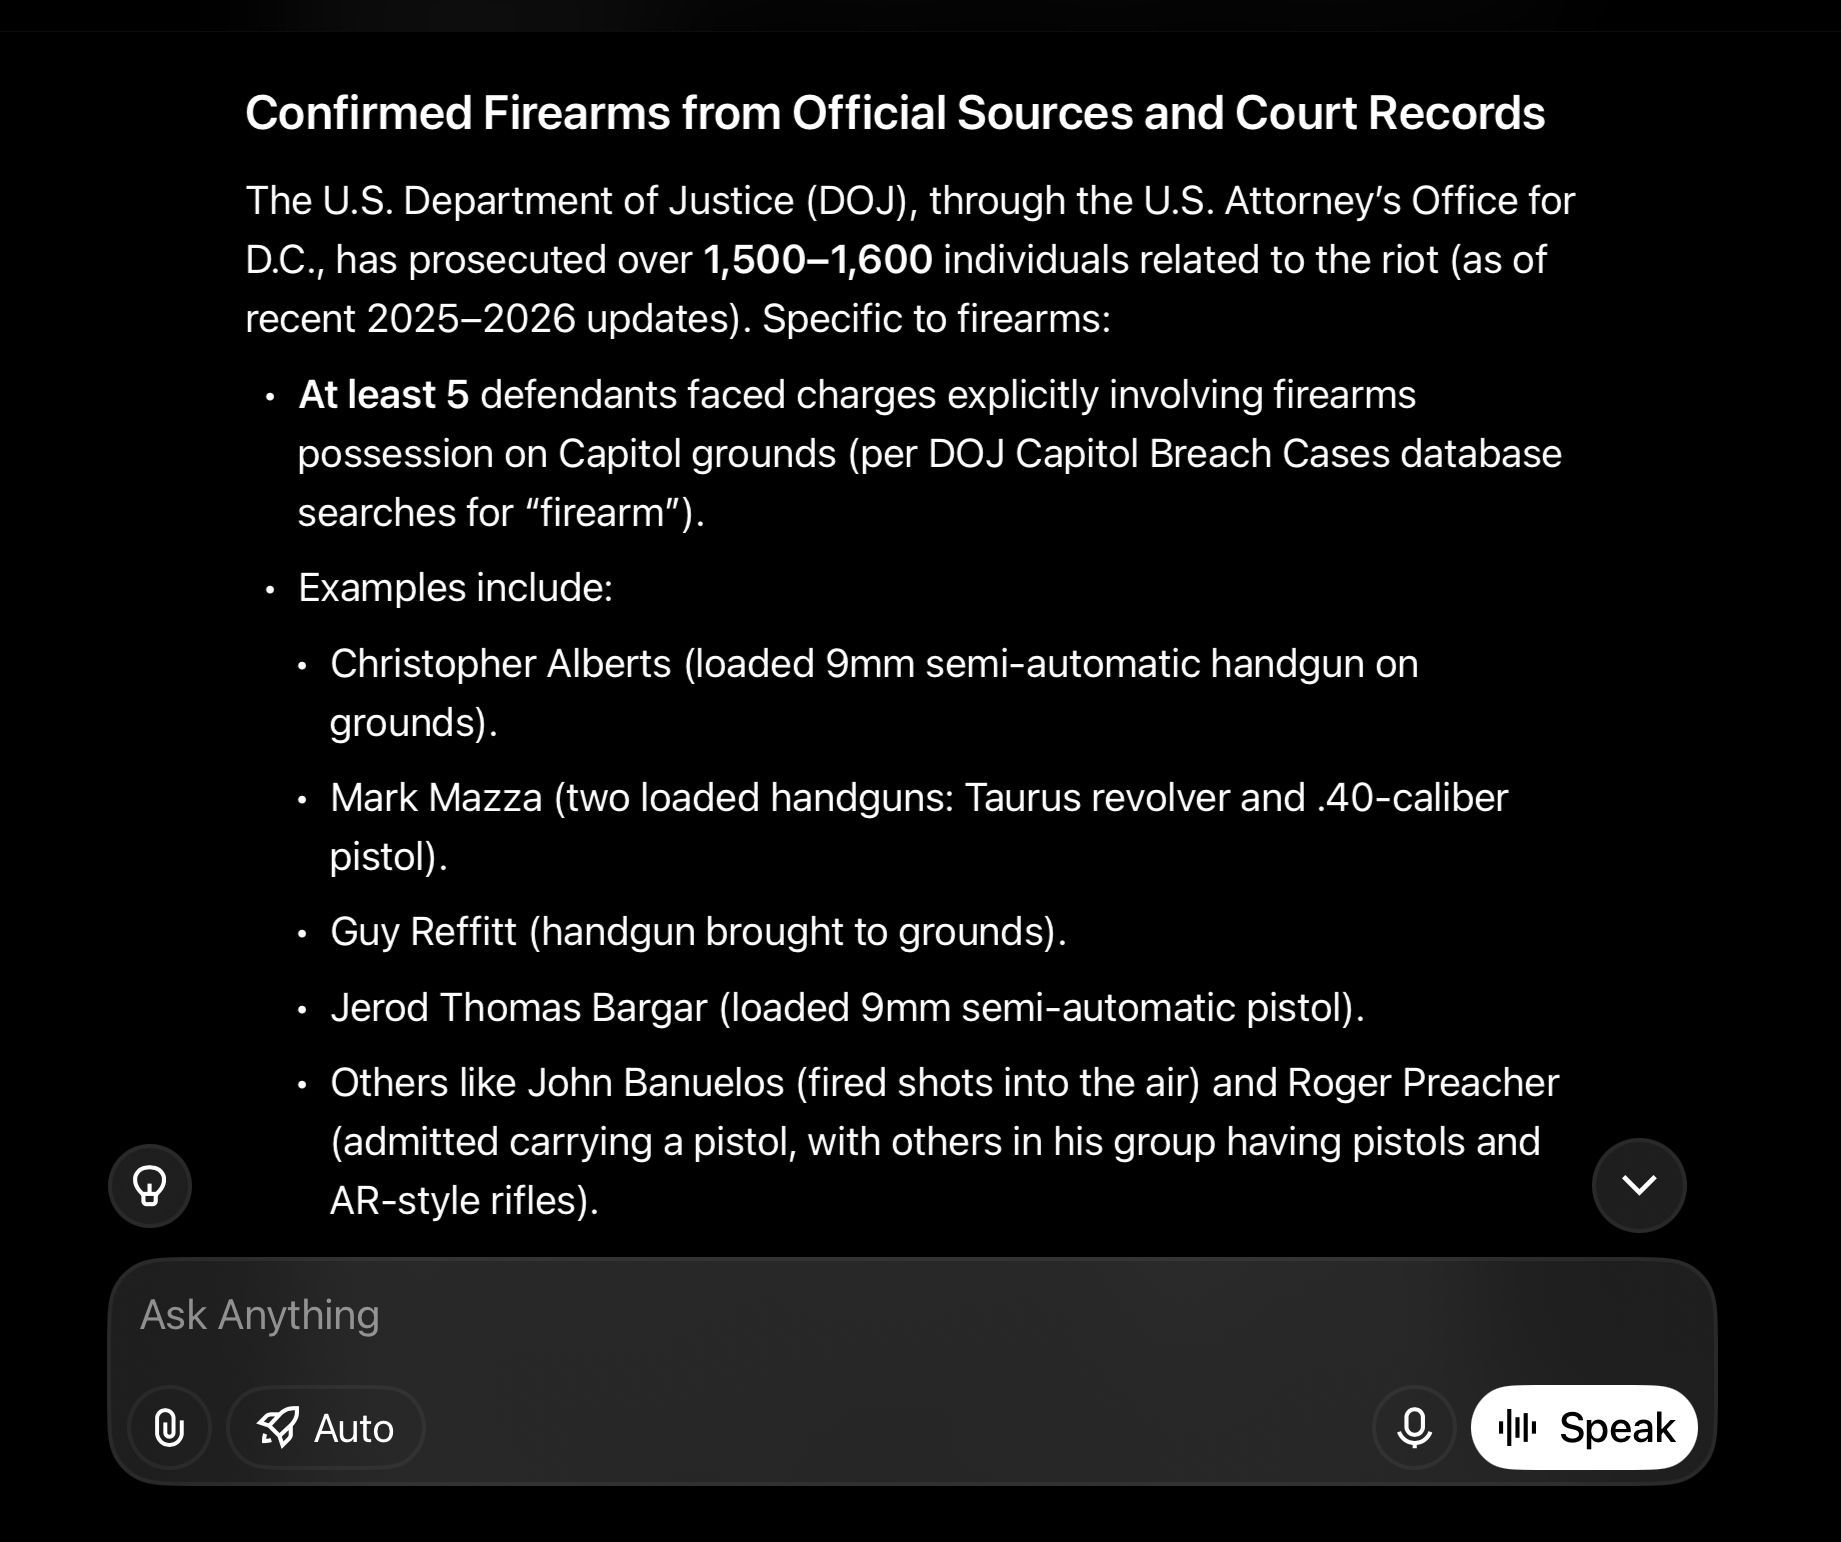Start voice mode with the Speak button
Screen dimensions: 1841x1542
1584,1428
